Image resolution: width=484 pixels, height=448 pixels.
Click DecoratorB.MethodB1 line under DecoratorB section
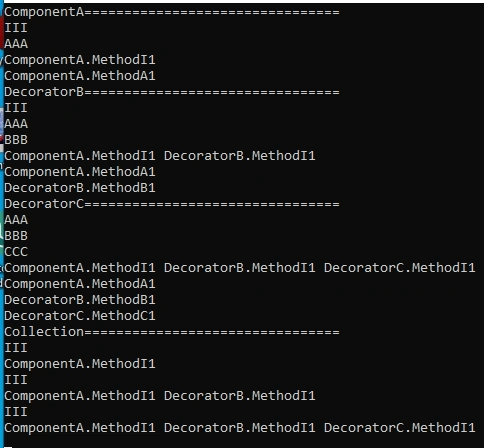pos(80,188)
